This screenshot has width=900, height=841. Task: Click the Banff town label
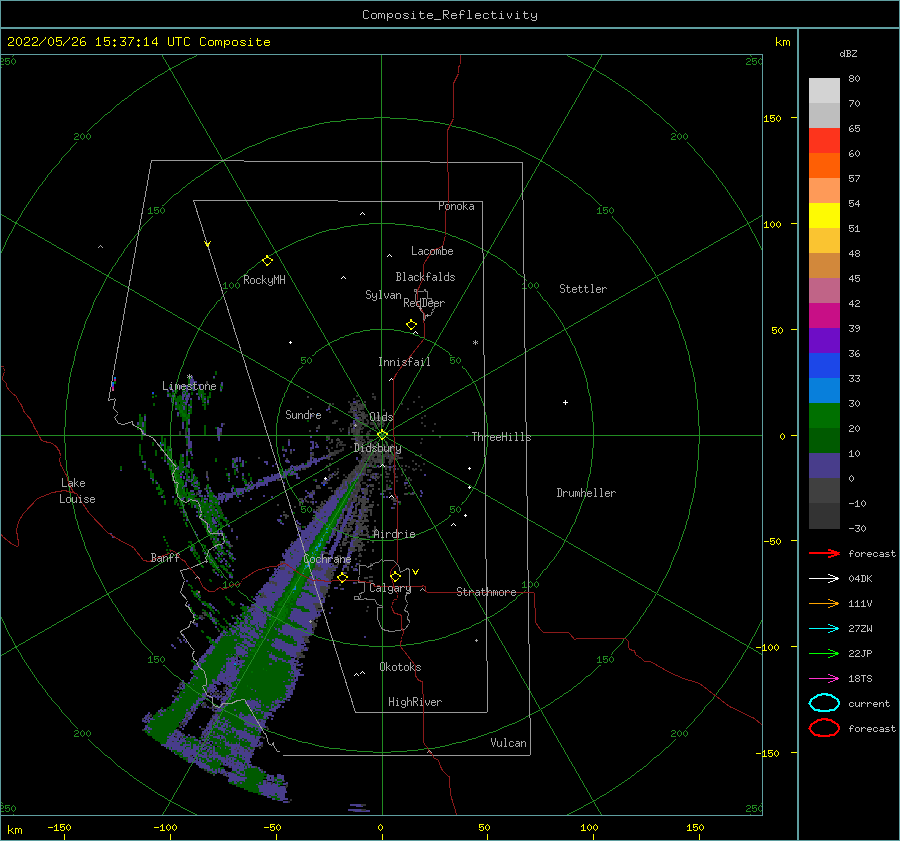(x=165, y=557)
